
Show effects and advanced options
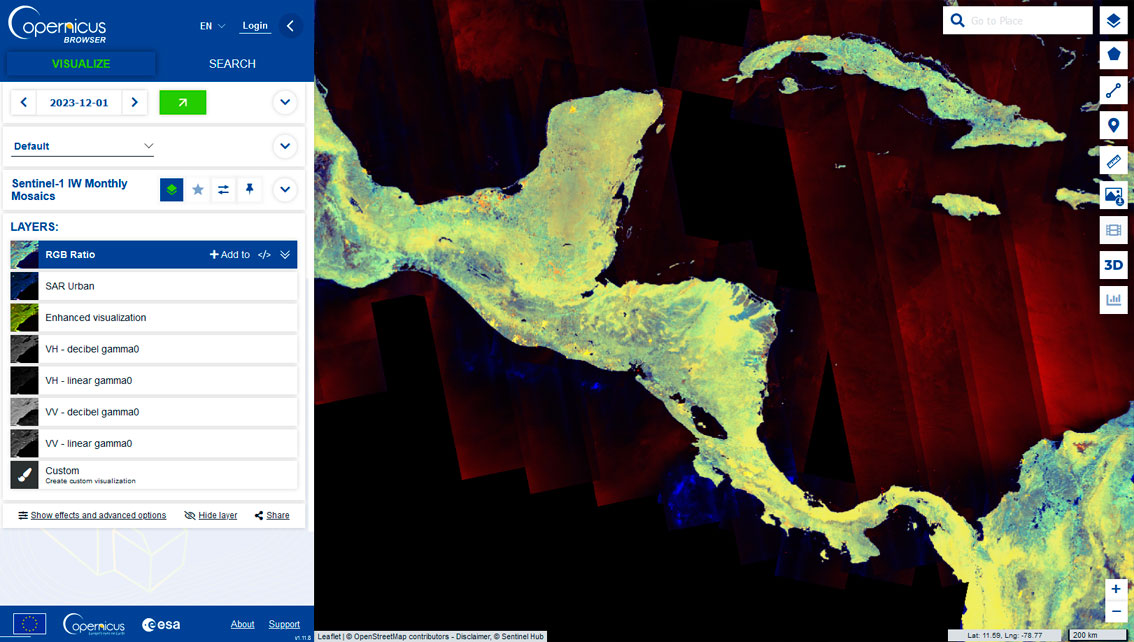tap(92, 515)
